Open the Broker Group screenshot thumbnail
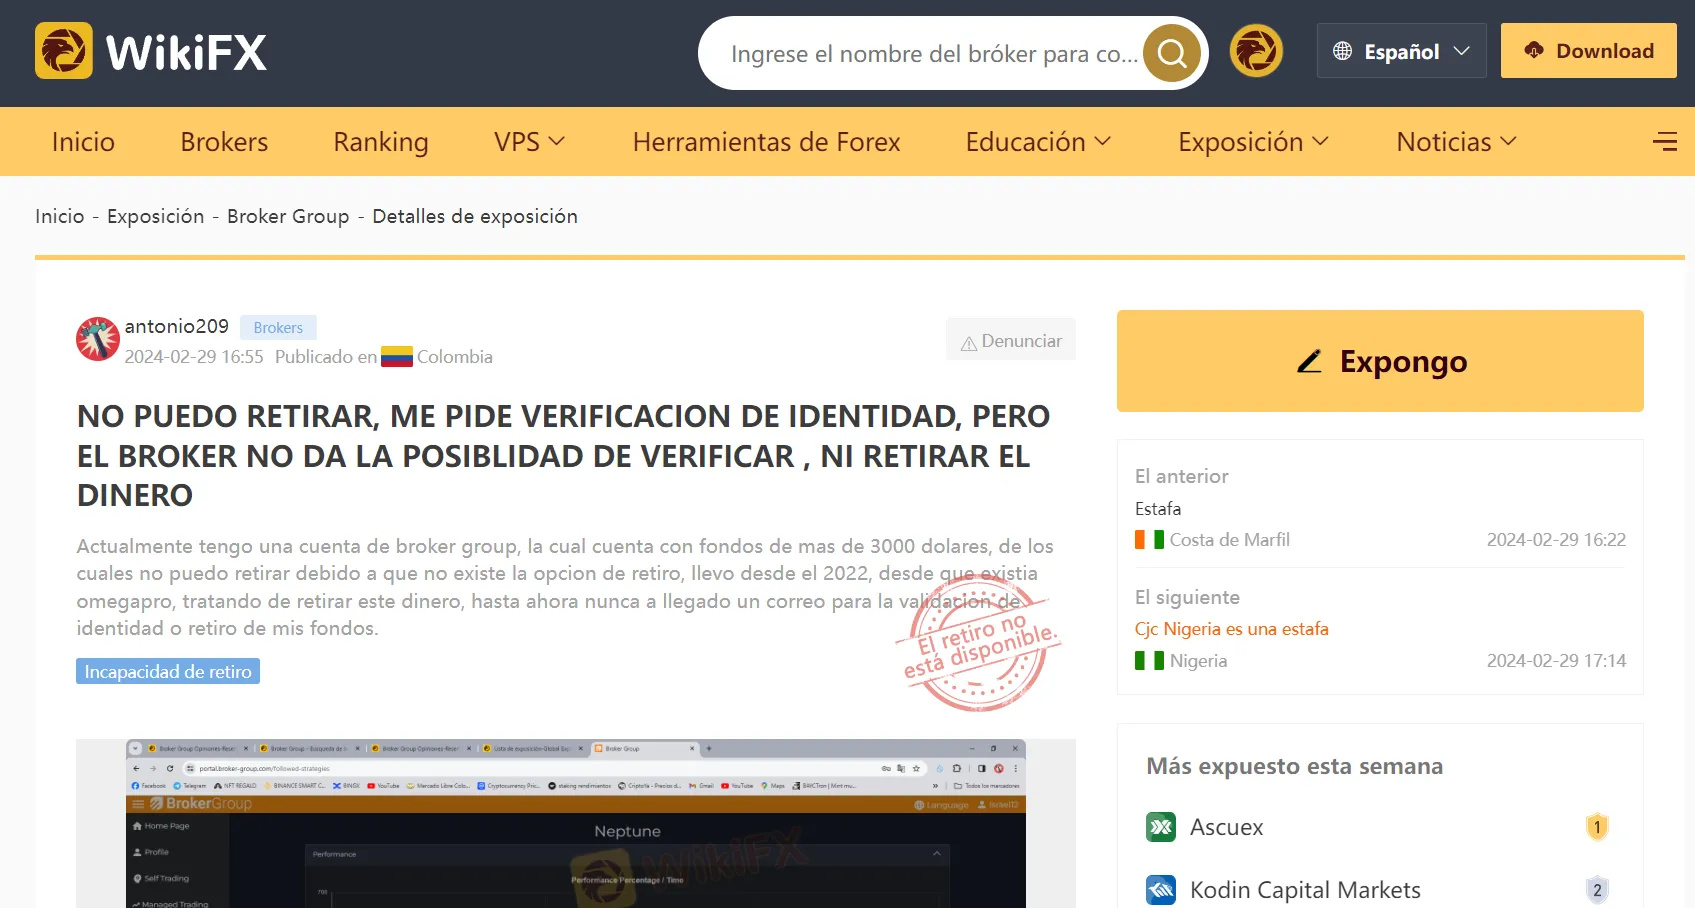The height and width of the screenshot is (908, 1695). [x=576, y=823]
